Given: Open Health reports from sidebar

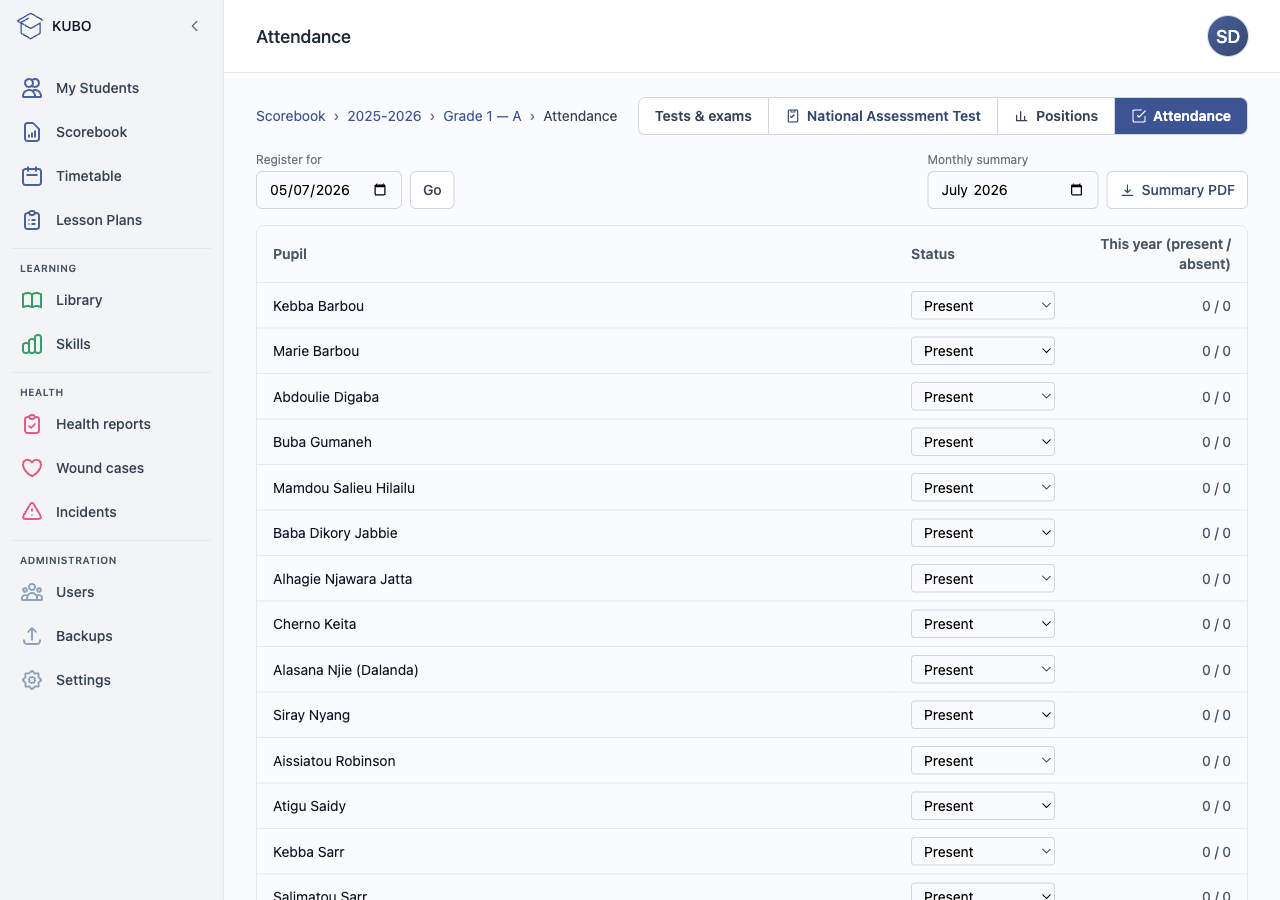Looking at the screenshot, I should 112,424.
